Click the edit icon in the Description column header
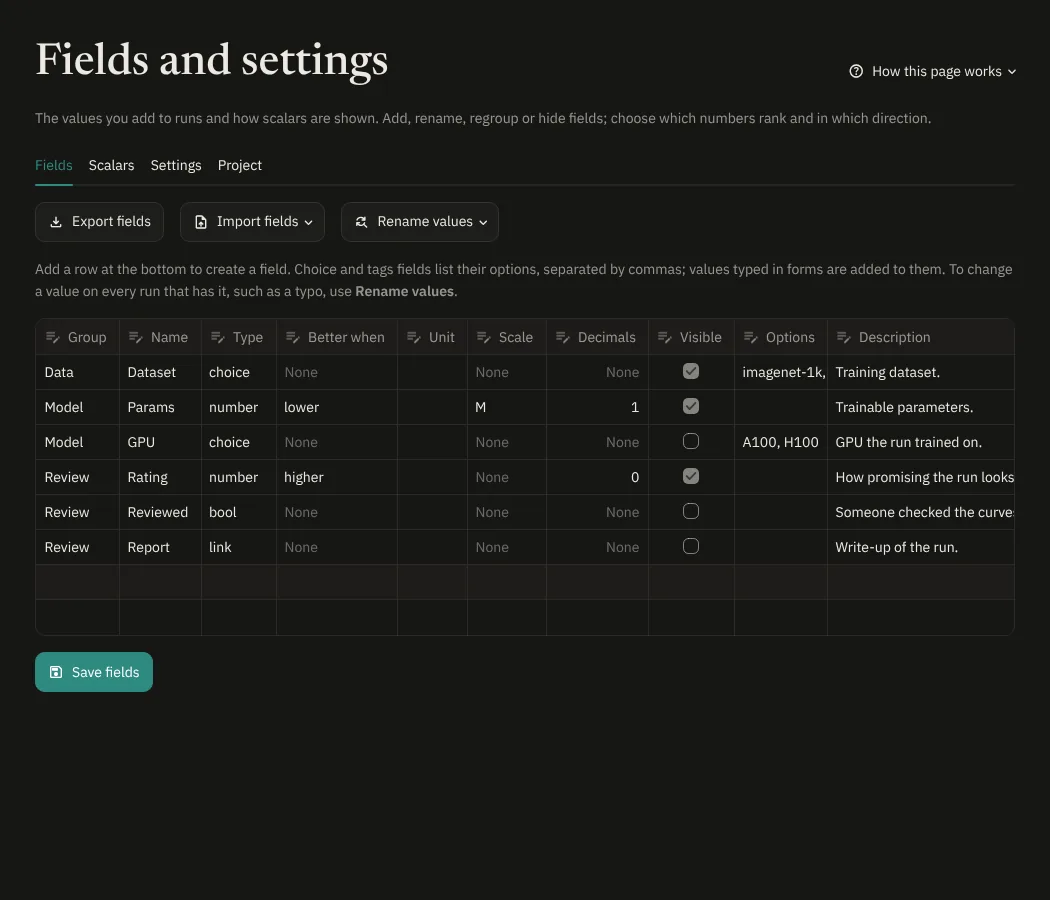This screenshot has height=900, width=1050. coord(844,338)
